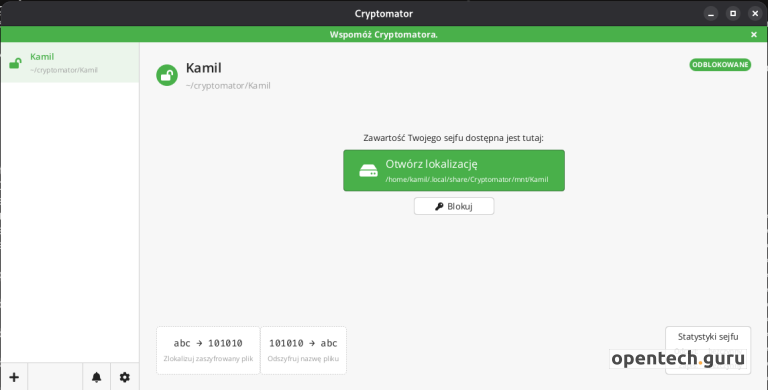Lock the vault with Blokuj

pyautogui.click(x=454, y=206)
